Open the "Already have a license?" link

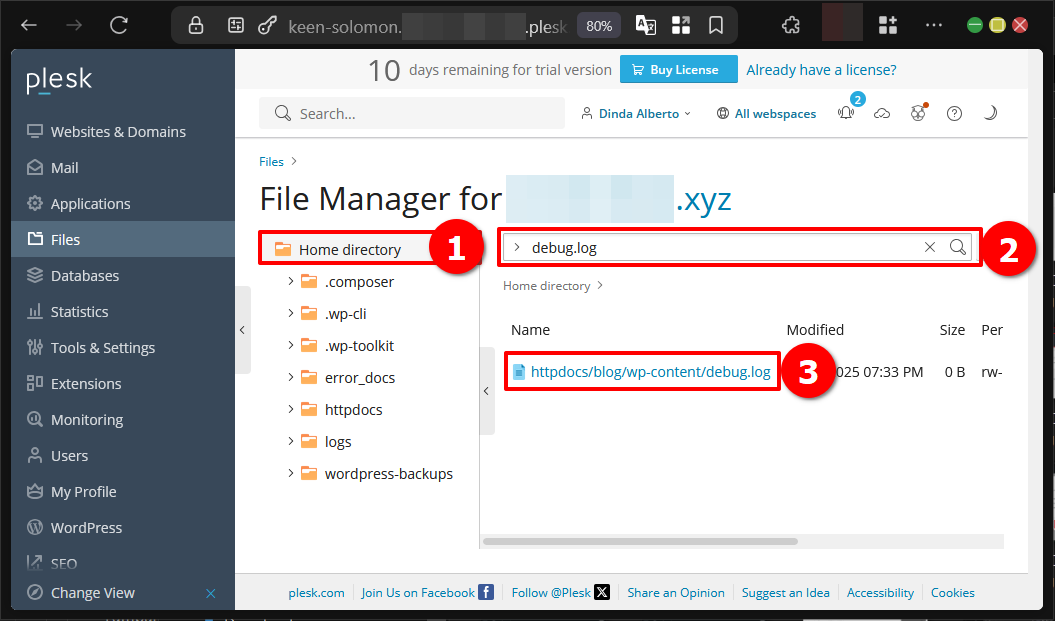tap(820, 69)
